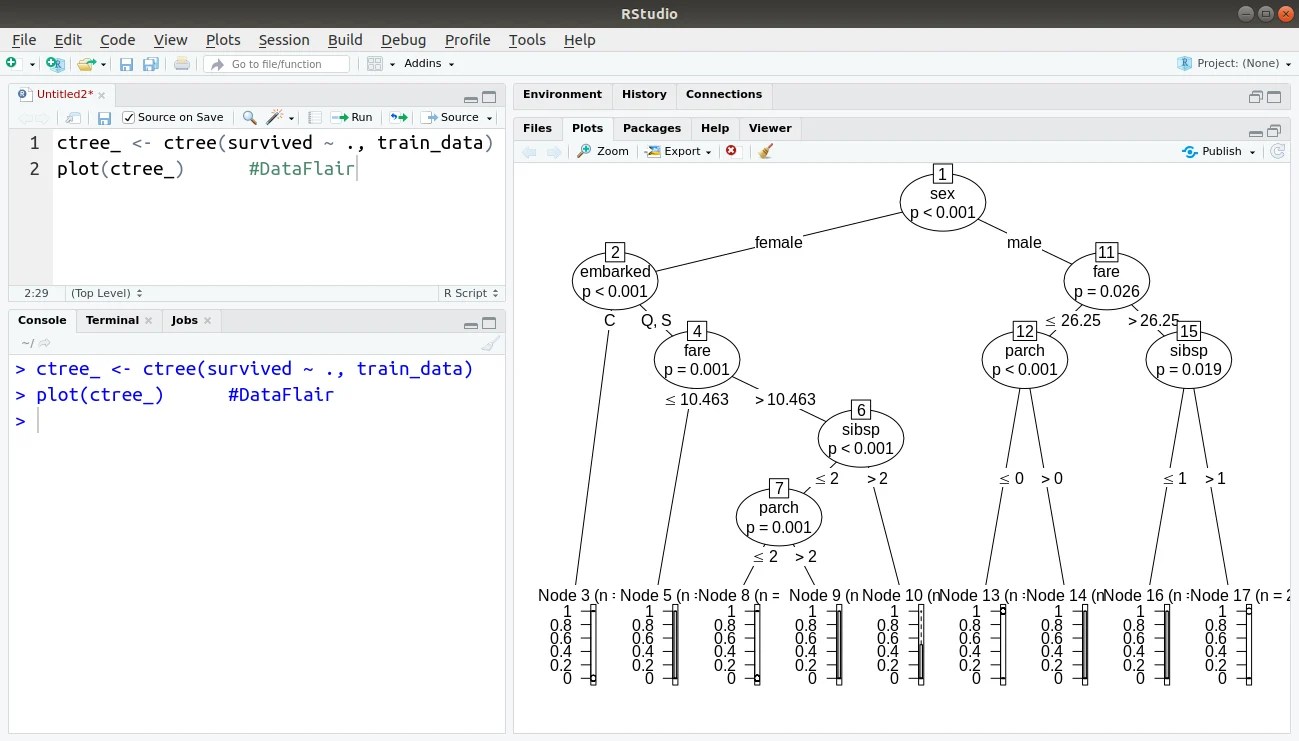Close the Jobs tab
The height and width of the screenshot is (741, 1299).
pyautogui.click(x=207, y=321)
